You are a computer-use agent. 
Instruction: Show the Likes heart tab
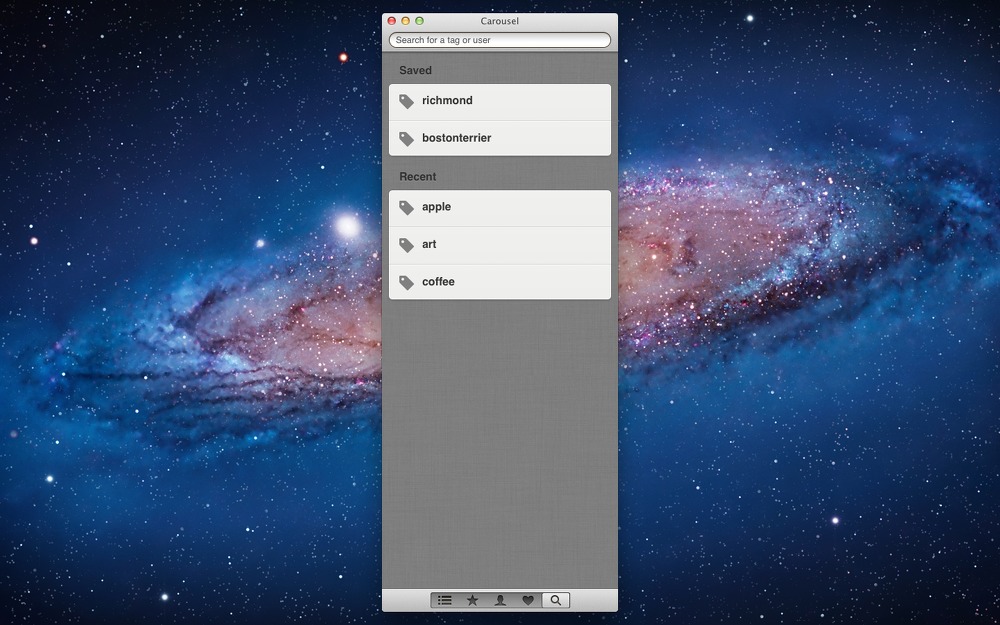coord(528,600)
